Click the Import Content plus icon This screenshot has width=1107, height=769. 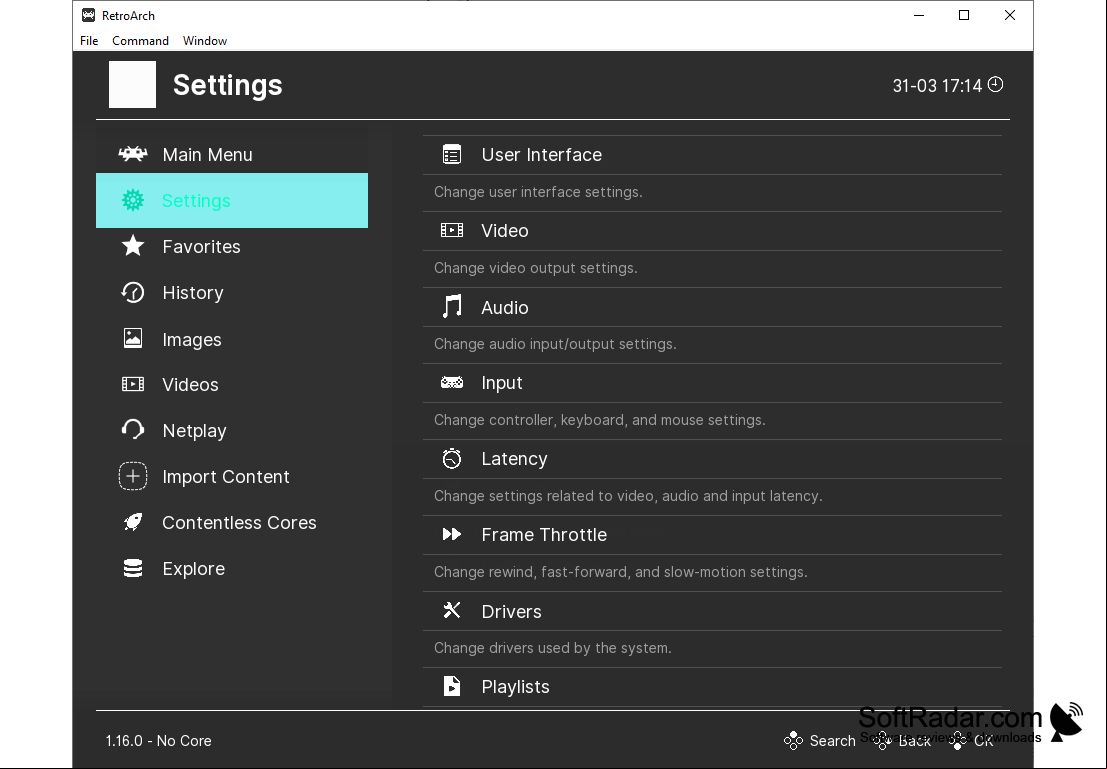point(133,476)
